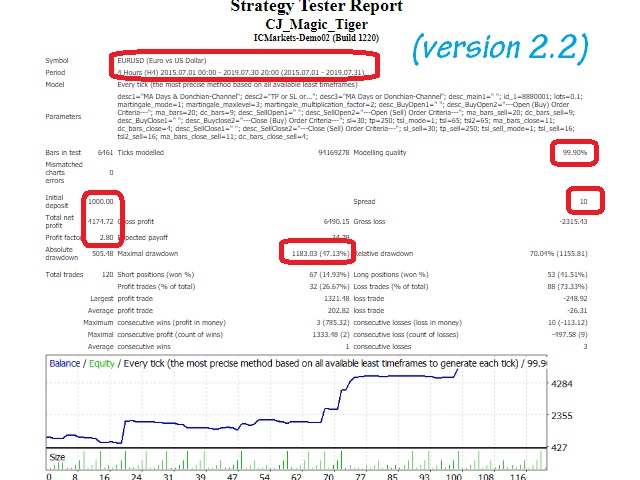Image resolution: width=640 pixels, height=480 pixels.
Task: Click the Long positions (won %) label
Action: 391,275
